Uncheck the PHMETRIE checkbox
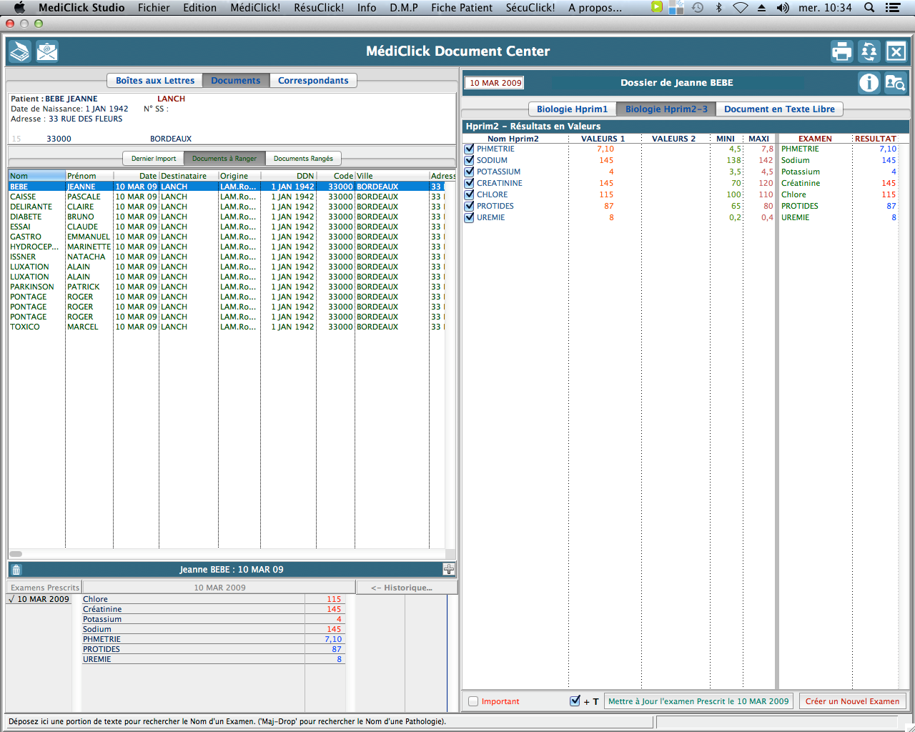Viewport: 915px width, 732px height. coord(469,149)
